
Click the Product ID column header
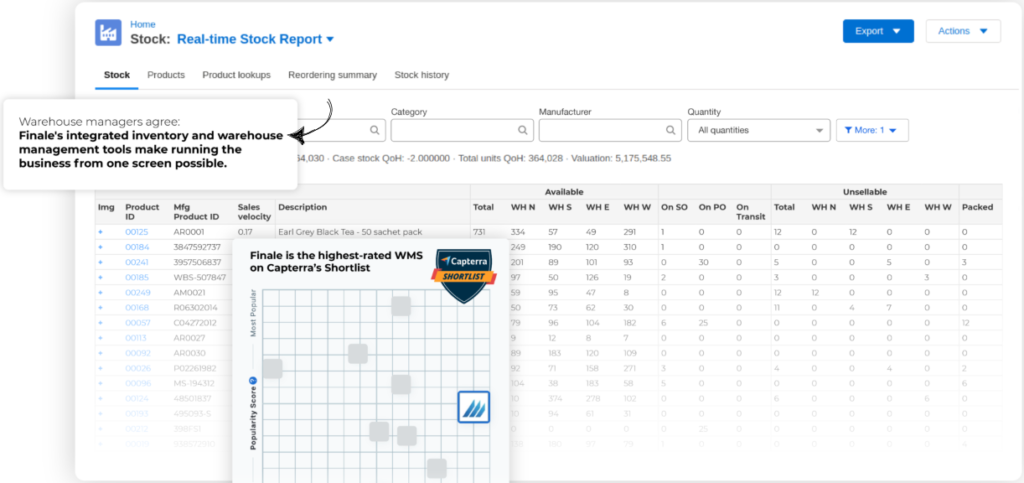142,211
